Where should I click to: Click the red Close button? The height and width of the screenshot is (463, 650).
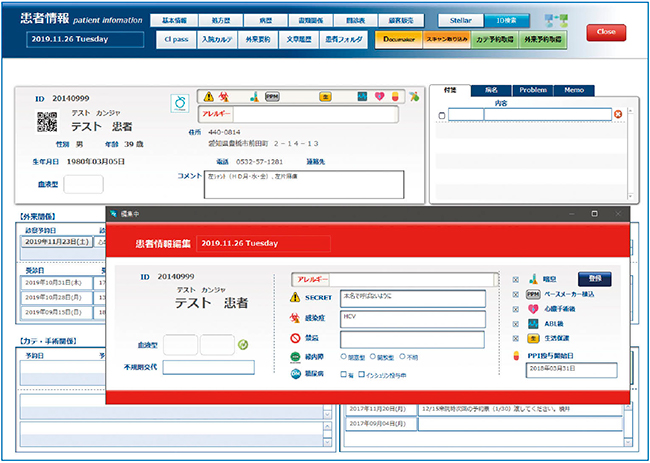click(606, 32)
